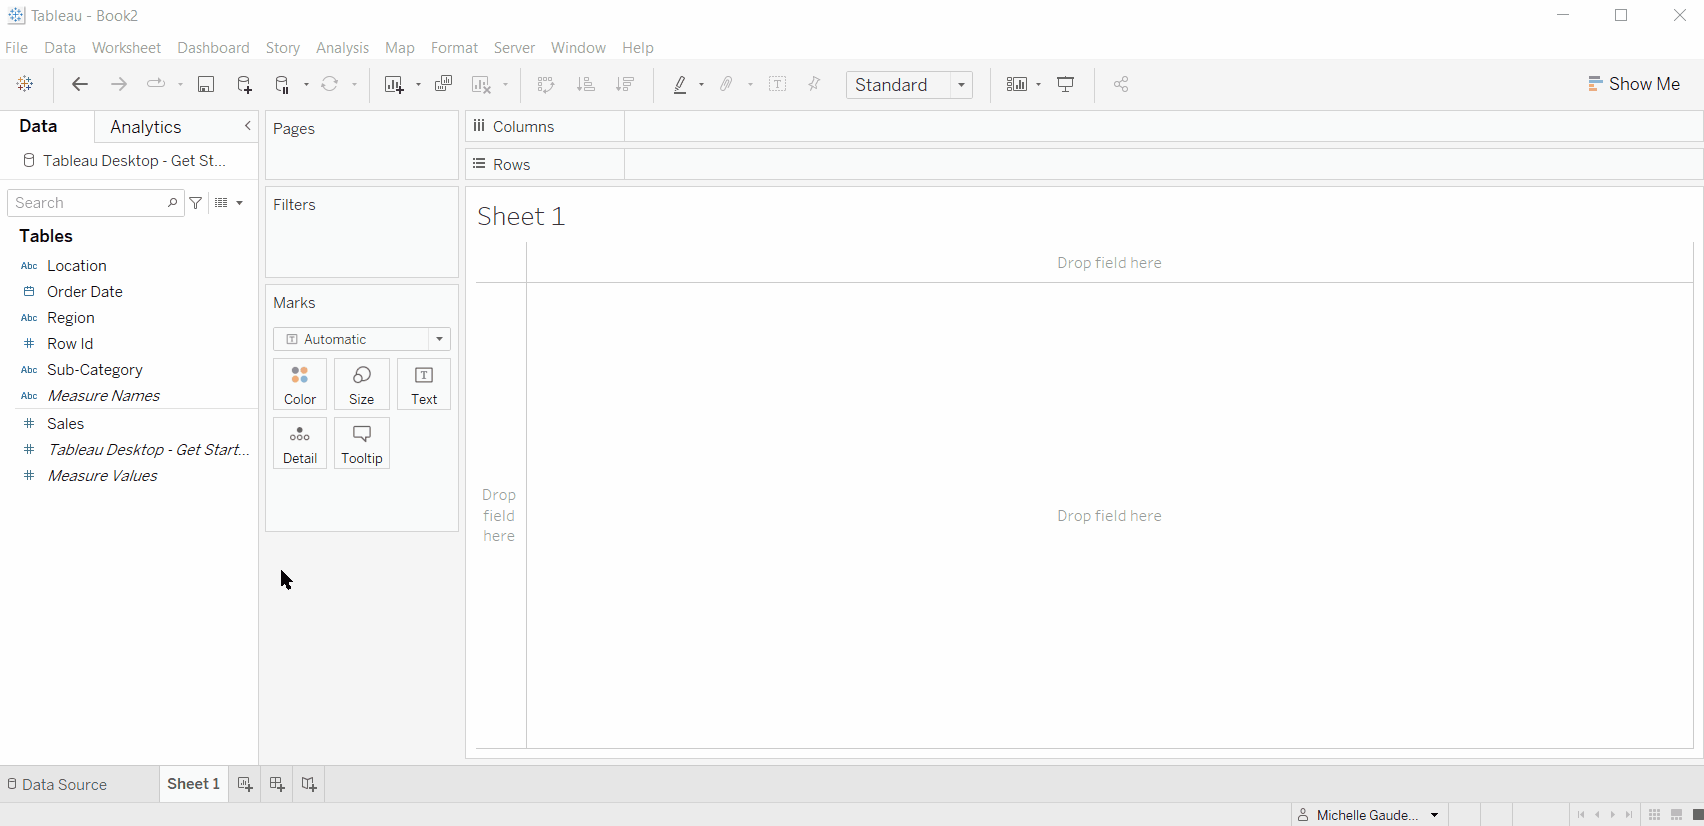Click the Tableau start page icon
This screenshot has width=1704, height=826.
point(25,85)
